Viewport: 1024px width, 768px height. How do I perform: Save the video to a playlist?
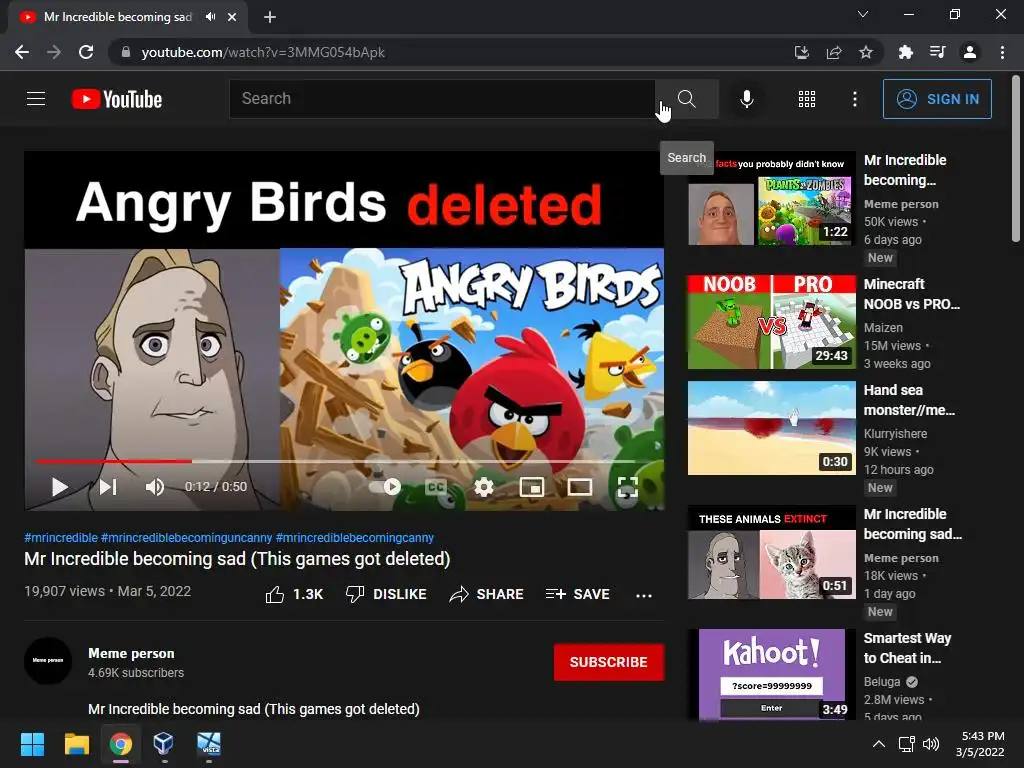[578, 594]
